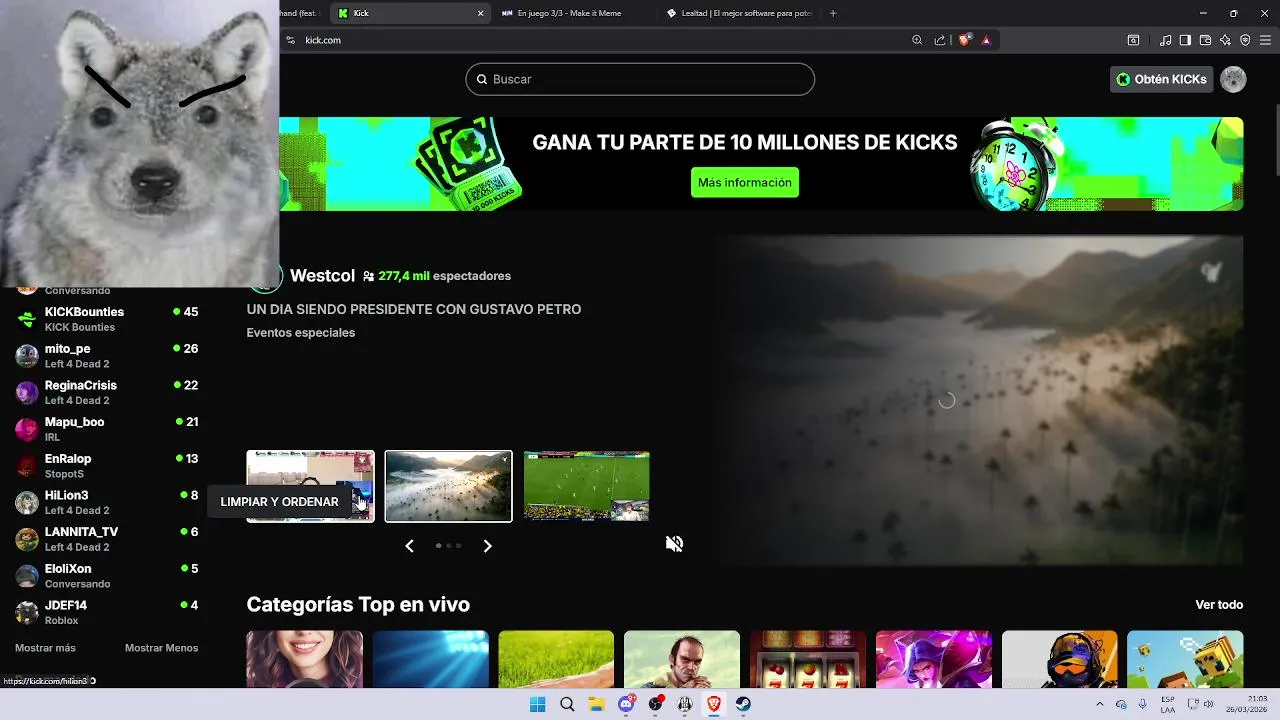This screenshot has height=720, width=1280.
Task: Click the Brave VPN shield icon
Action: (x=1245, y=40)
